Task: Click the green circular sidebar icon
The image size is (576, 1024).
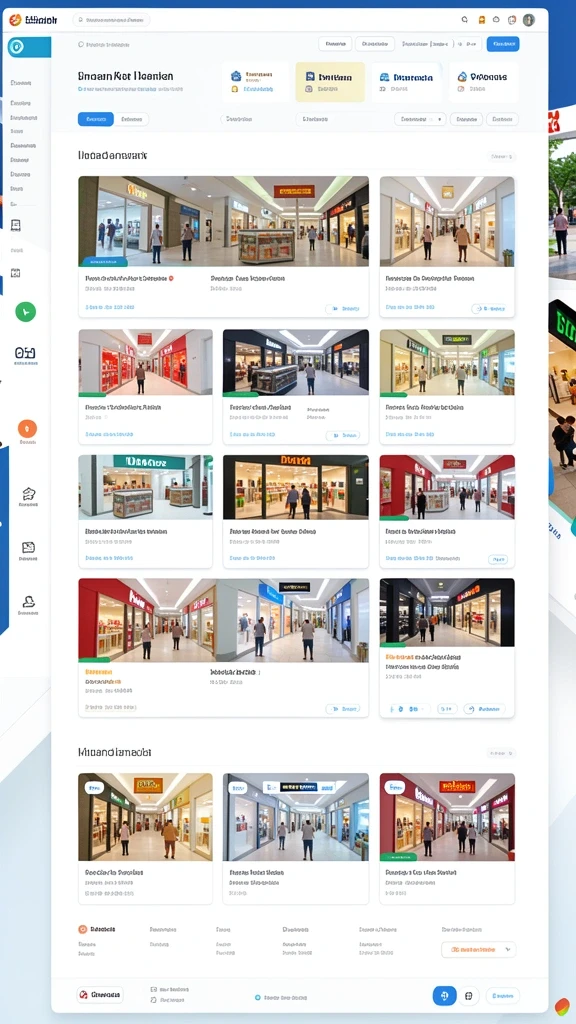Action: pos(25,312)
